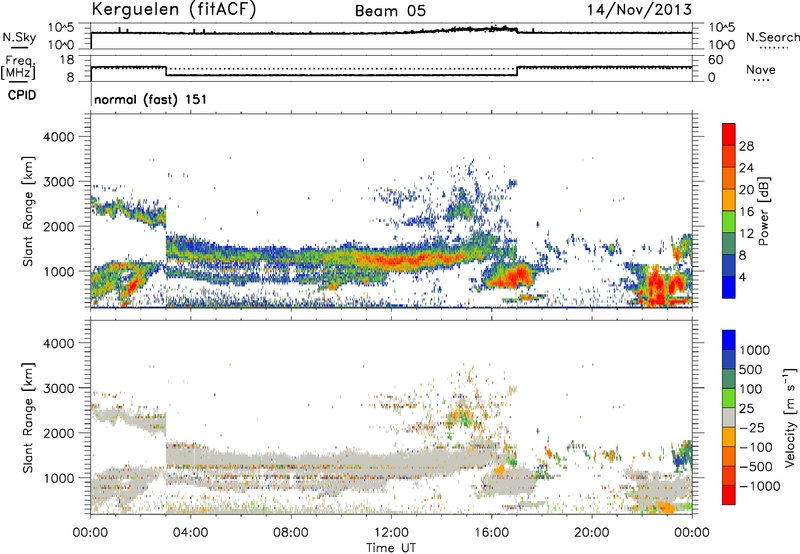
Task: Click the "Time UT" axis title
Action: click(x=391, y=548)
